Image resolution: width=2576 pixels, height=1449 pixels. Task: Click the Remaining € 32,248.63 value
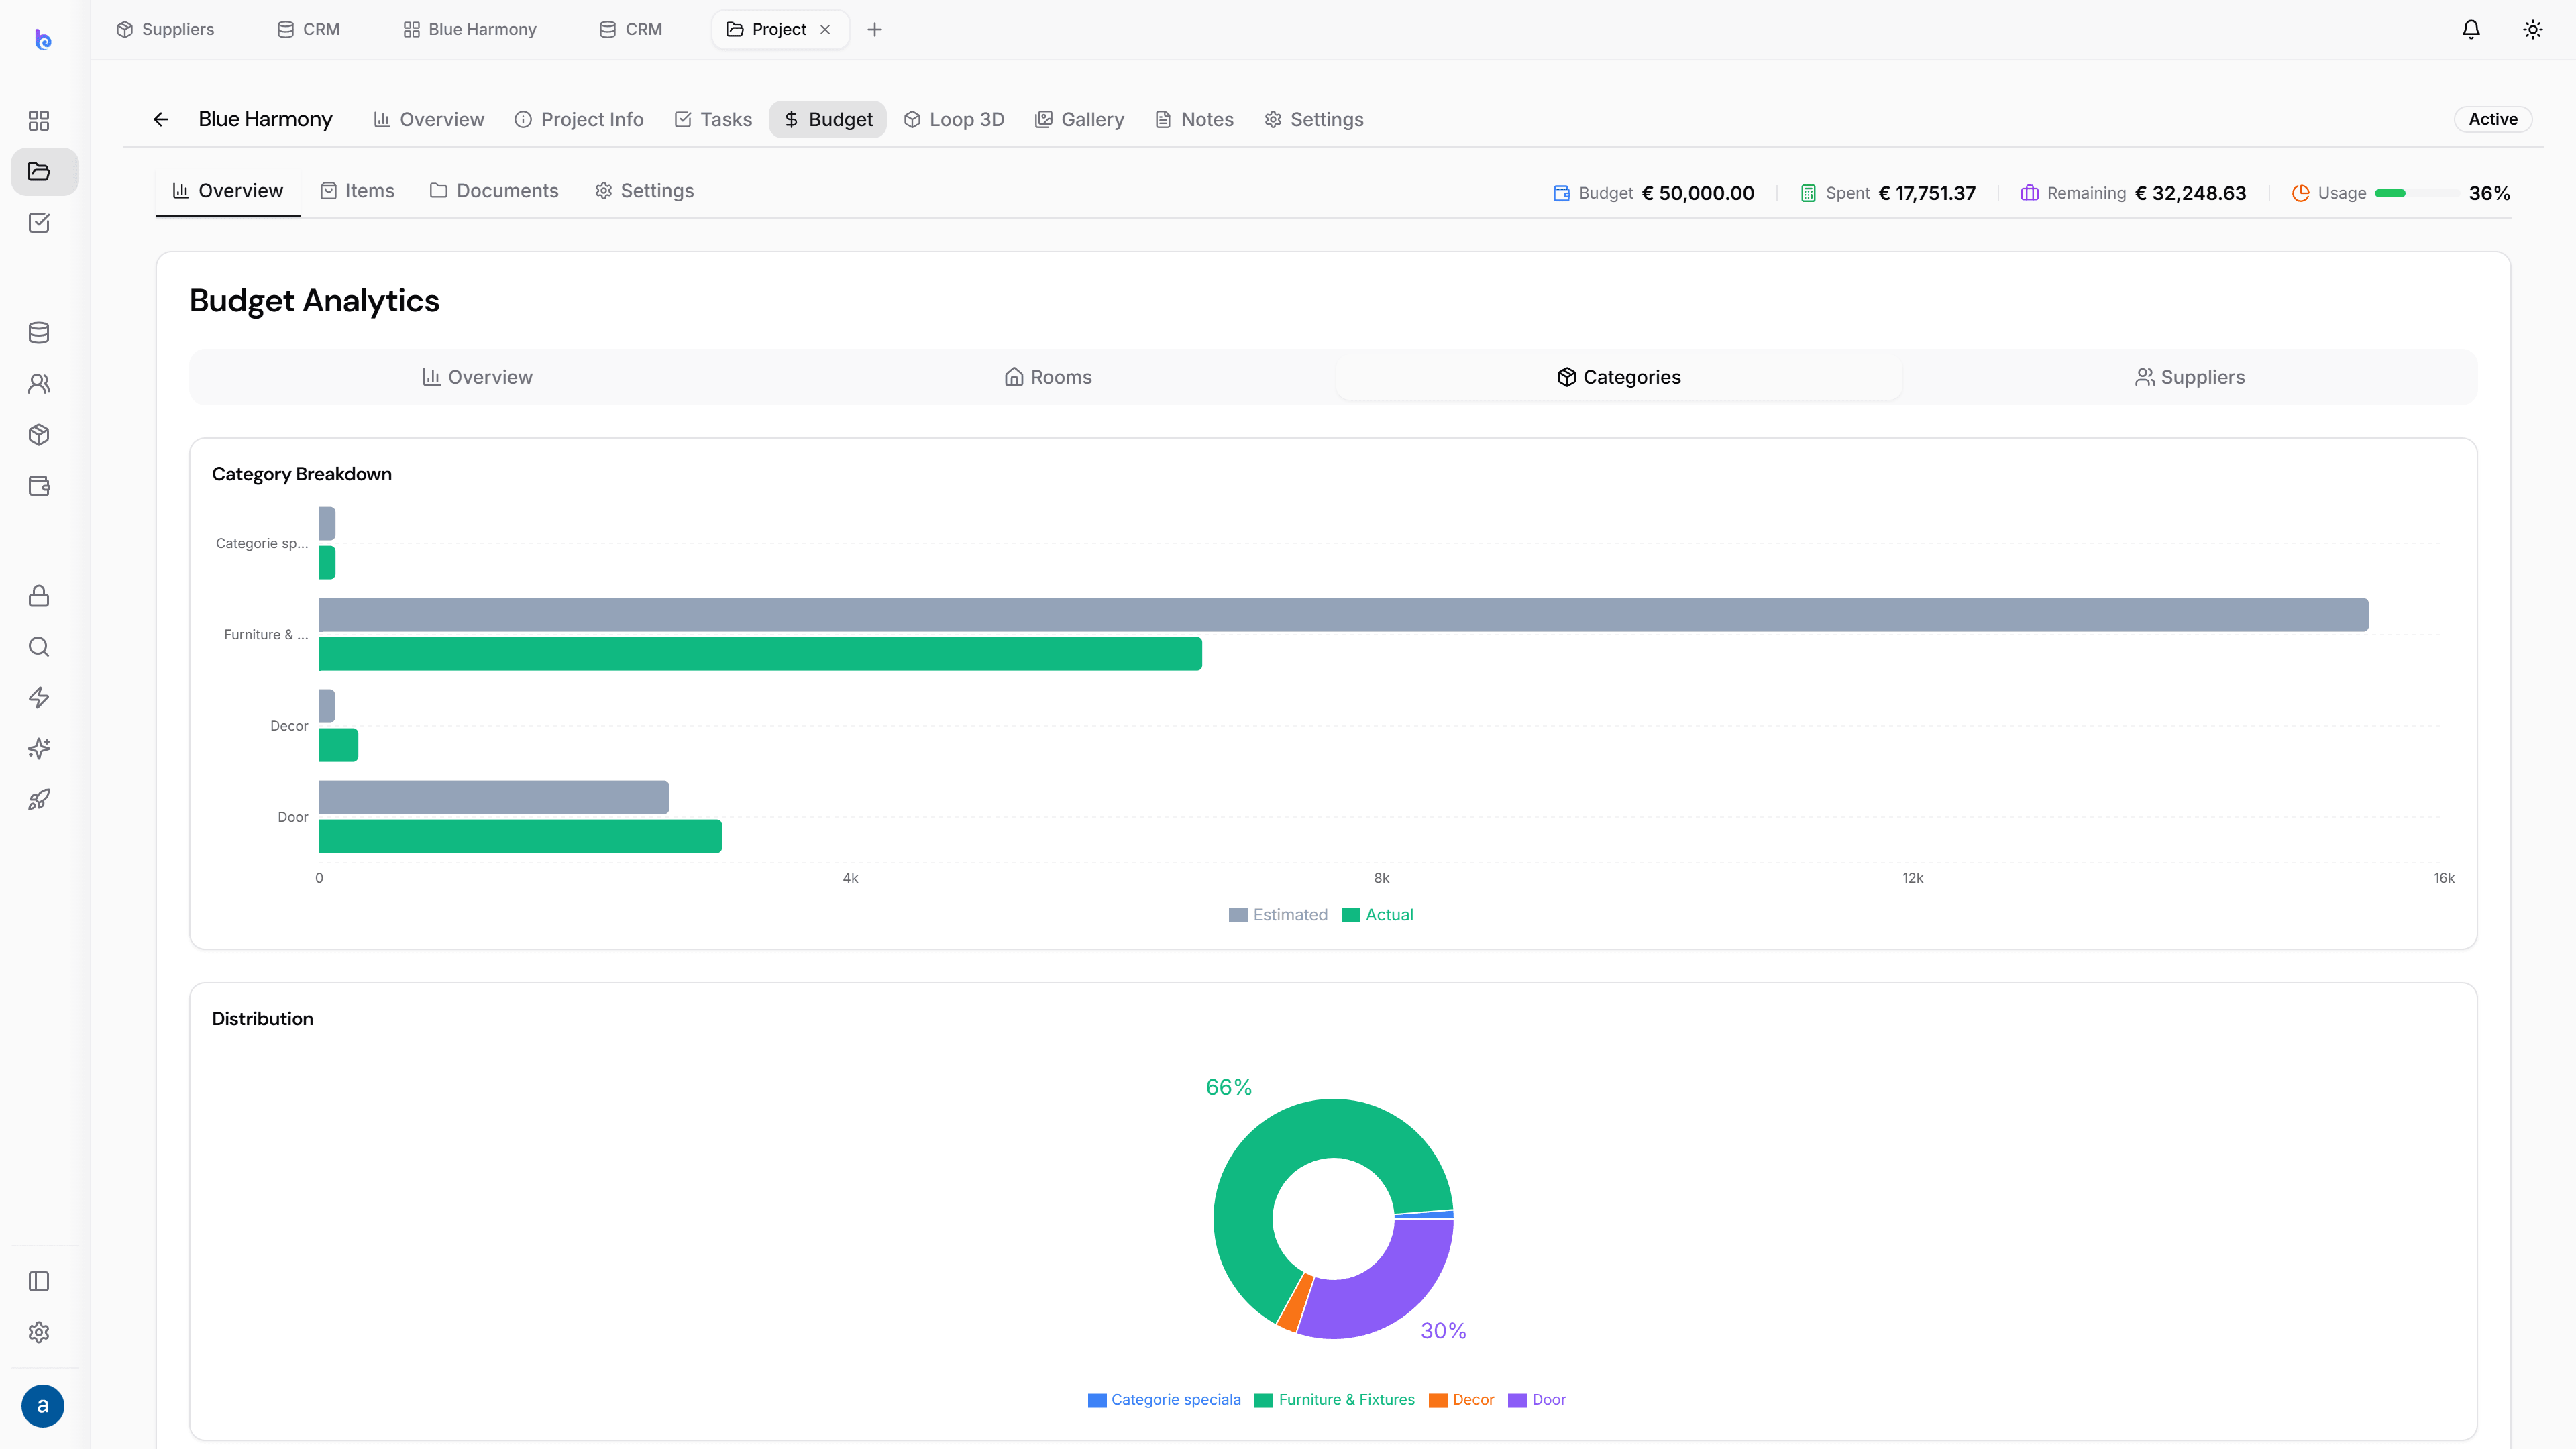pyautogui.click(x=2190, y=193)
